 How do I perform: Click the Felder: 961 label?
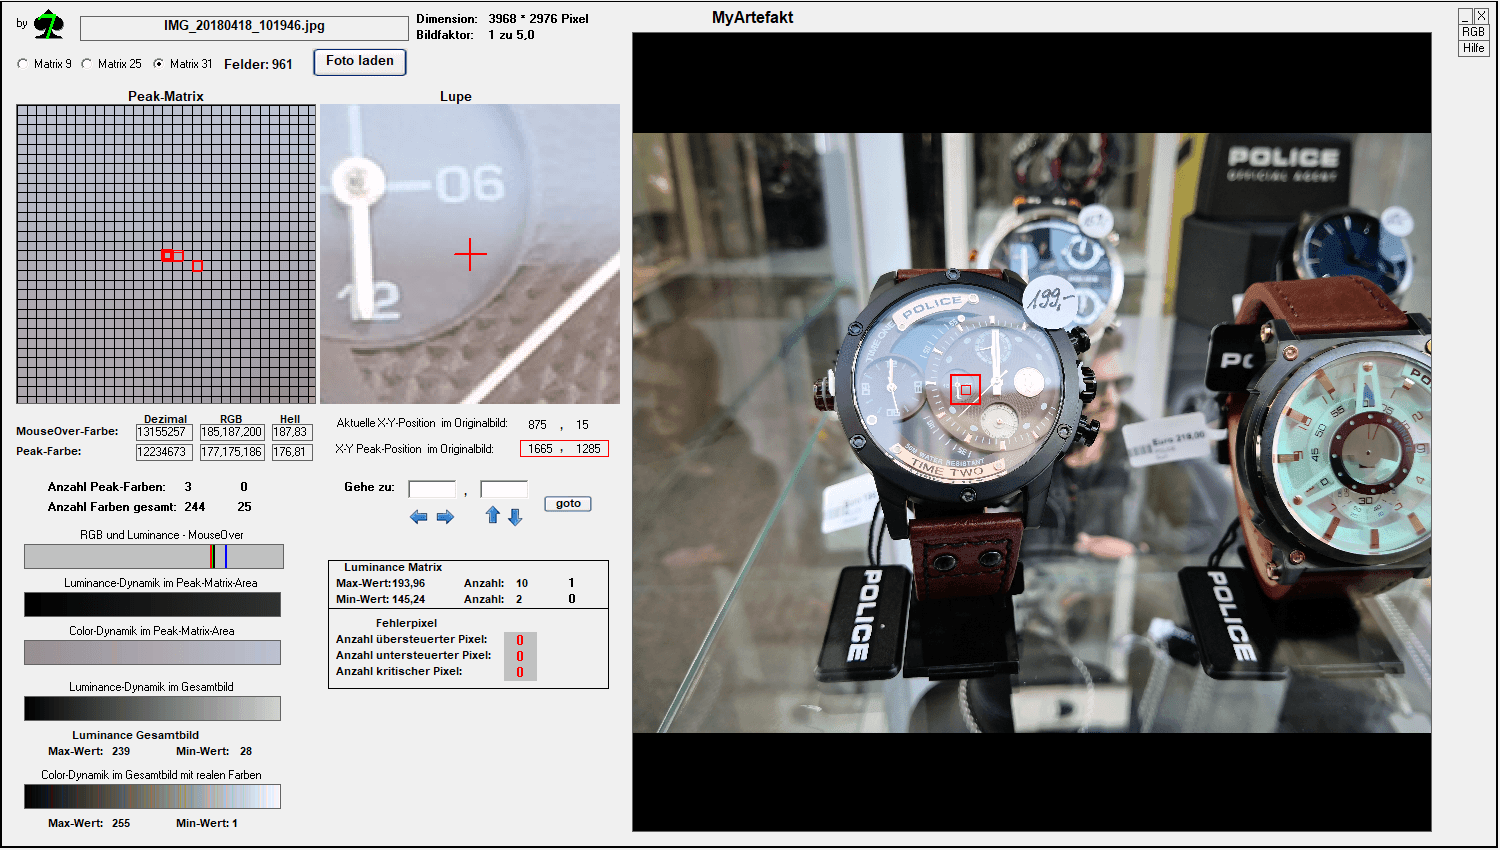[x=258, y=64]
